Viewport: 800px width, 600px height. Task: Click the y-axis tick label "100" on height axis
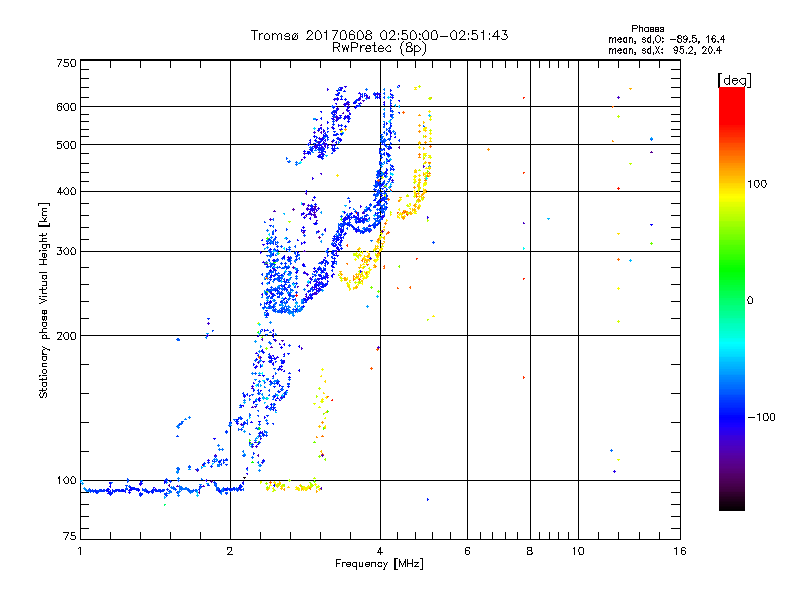pos(66,481)
